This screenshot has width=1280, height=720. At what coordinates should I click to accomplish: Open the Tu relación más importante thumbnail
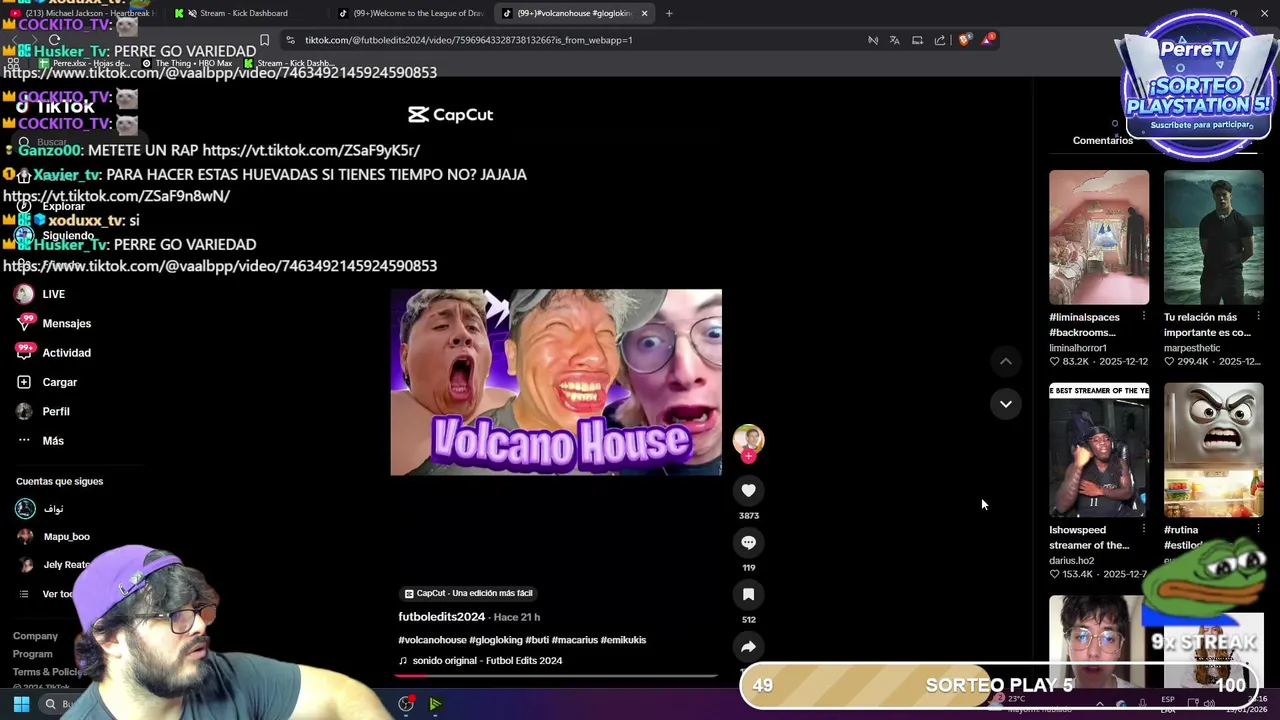1213,237
